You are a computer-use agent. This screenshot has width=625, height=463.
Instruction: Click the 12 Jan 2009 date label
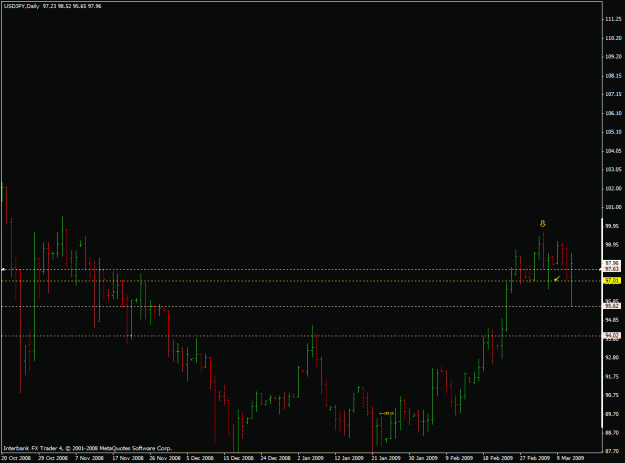(x=349, y=458)
